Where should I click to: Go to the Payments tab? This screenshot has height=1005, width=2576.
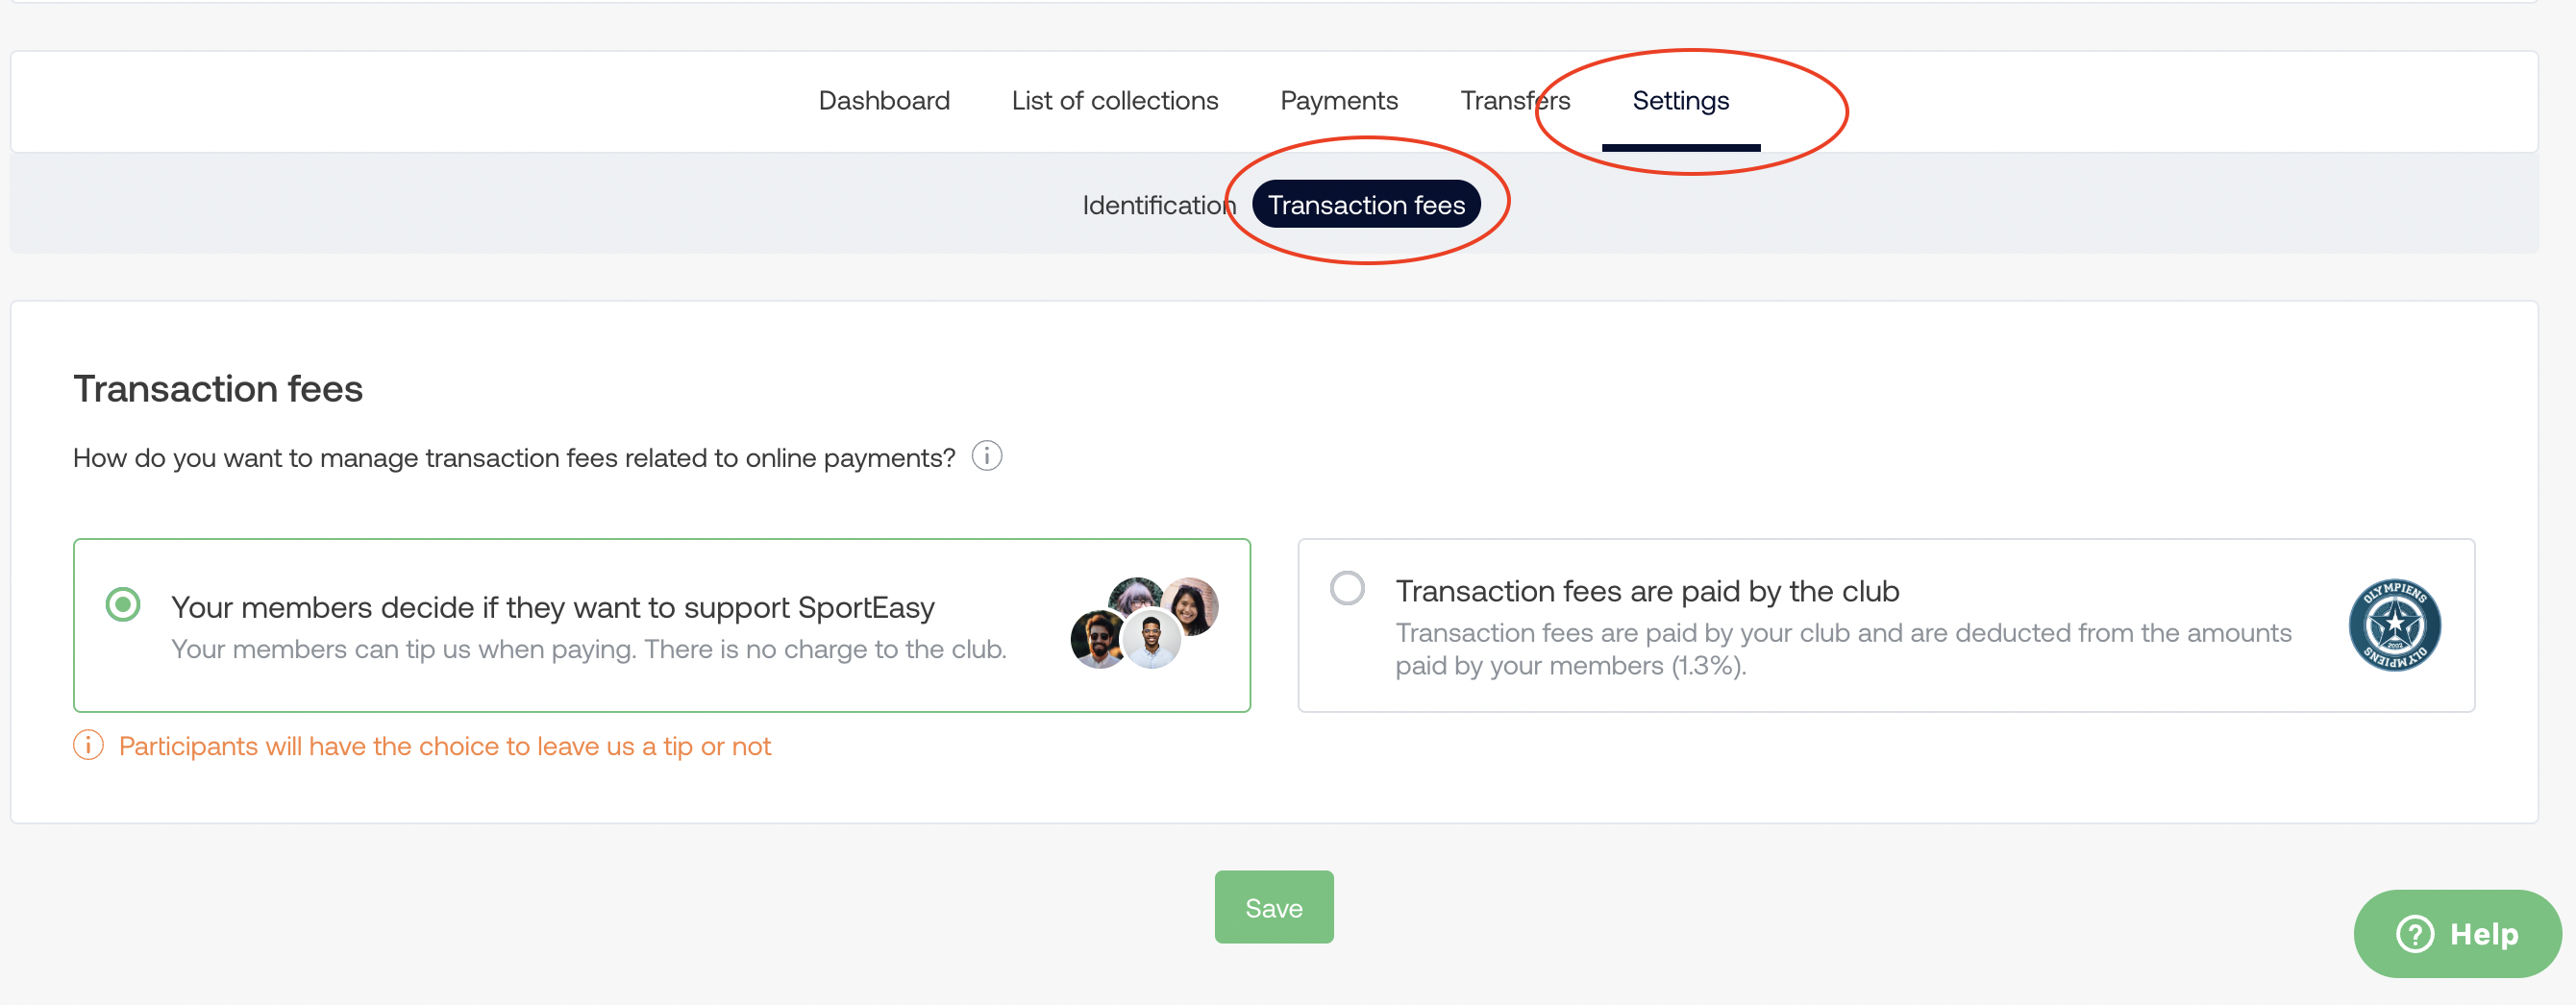[x=1338, y=101]
